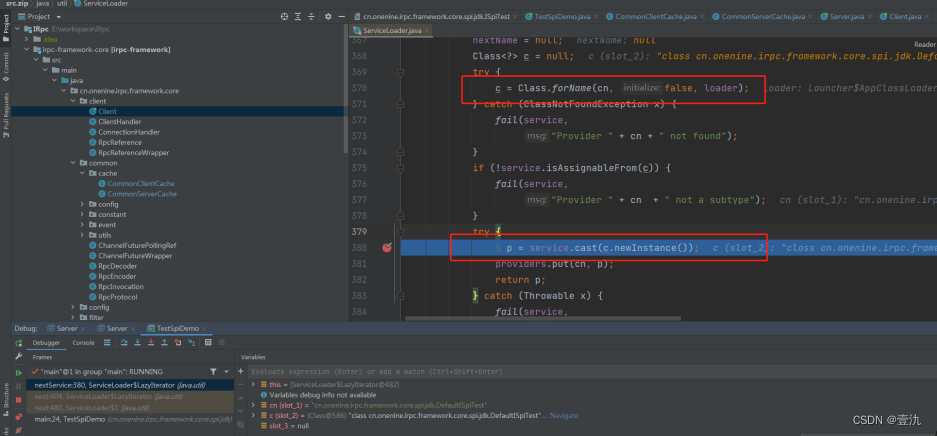Expand 'this' variable in Variables pane
This screenshot has width=937, height=436.
pyautogui.click(x=253, y=384)
